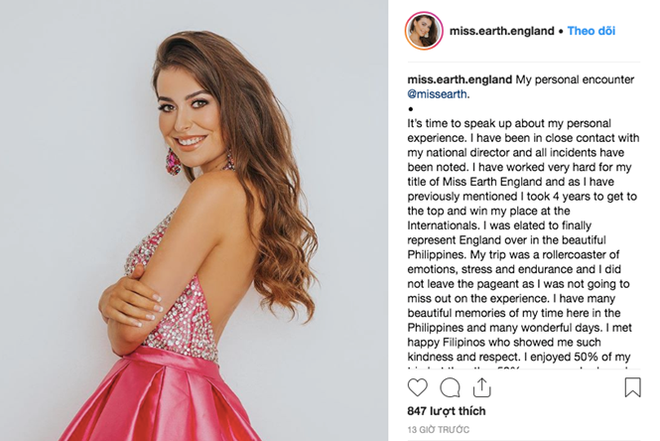660x441 pixels.
Task: Open the miss.earth.england username in the header
Action: pyautogui.click(x=502, y=31)
